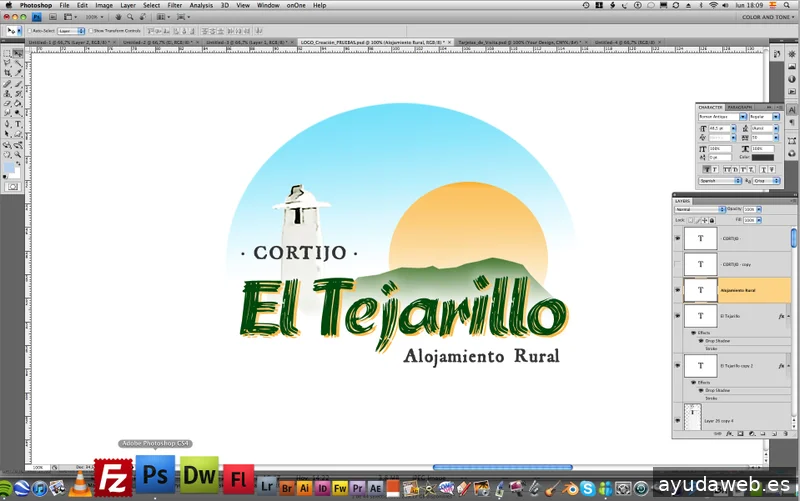This screenshot has height=501, width=800.
Task: Open the Layer menu
Action: pos(128,5)
